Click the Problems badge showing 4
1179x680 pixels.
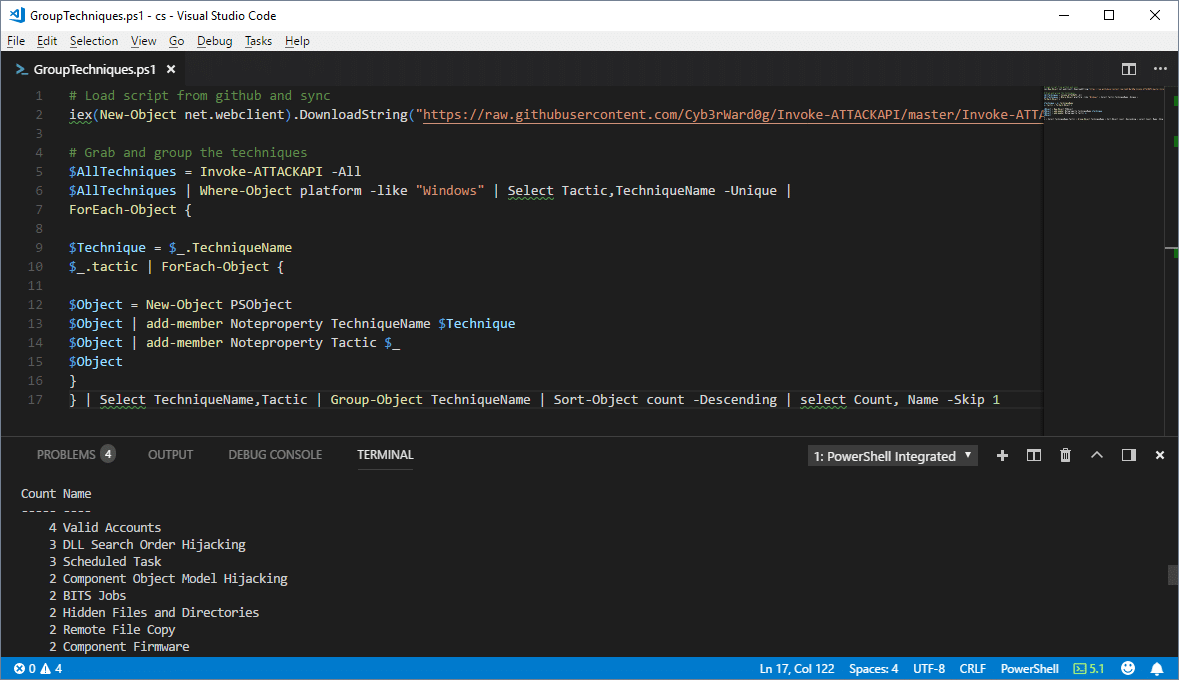tap(108, 454)
